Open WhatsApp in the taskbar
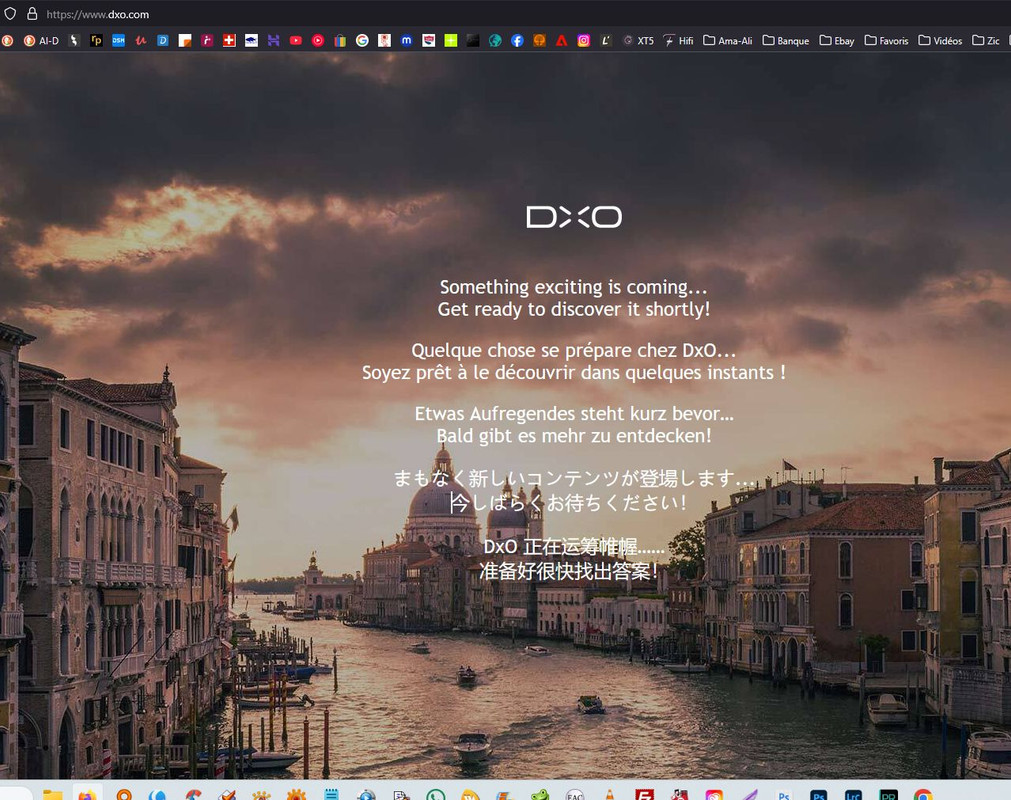Image resolution: width=1011 pixels, height=800 pixels. (x=436, y=794)
